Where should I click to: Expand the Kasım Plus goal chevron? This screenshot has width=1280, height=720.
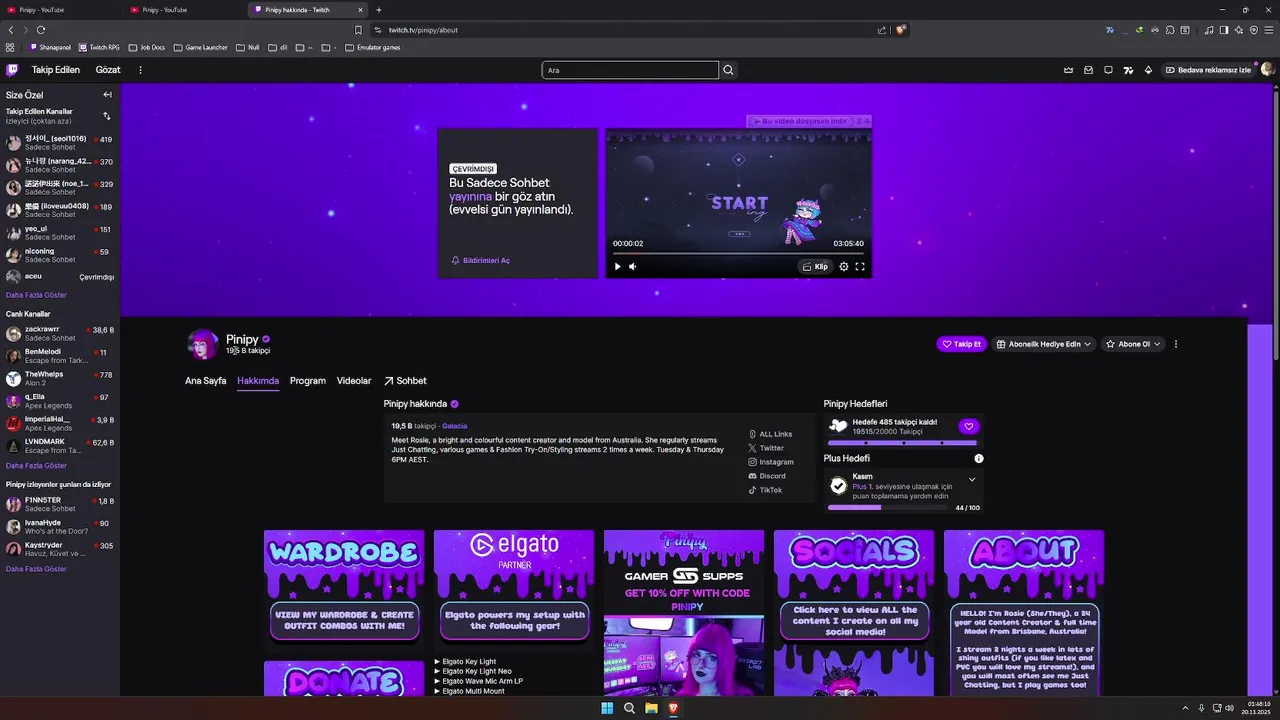pyautogui.click(x=971, y=480)
